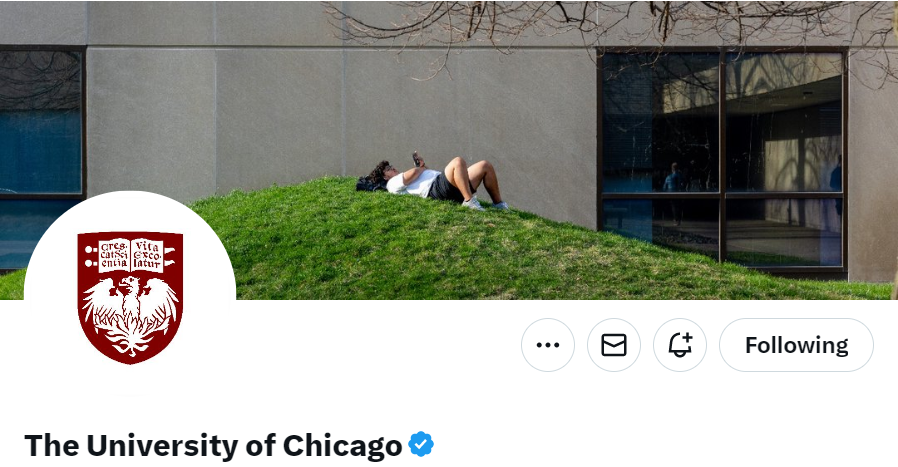This screenshot has height=467, width=898.
Task: Click the blue-tinted window behind the avatar
Action: pyautogui.click(x=40, y=149)
